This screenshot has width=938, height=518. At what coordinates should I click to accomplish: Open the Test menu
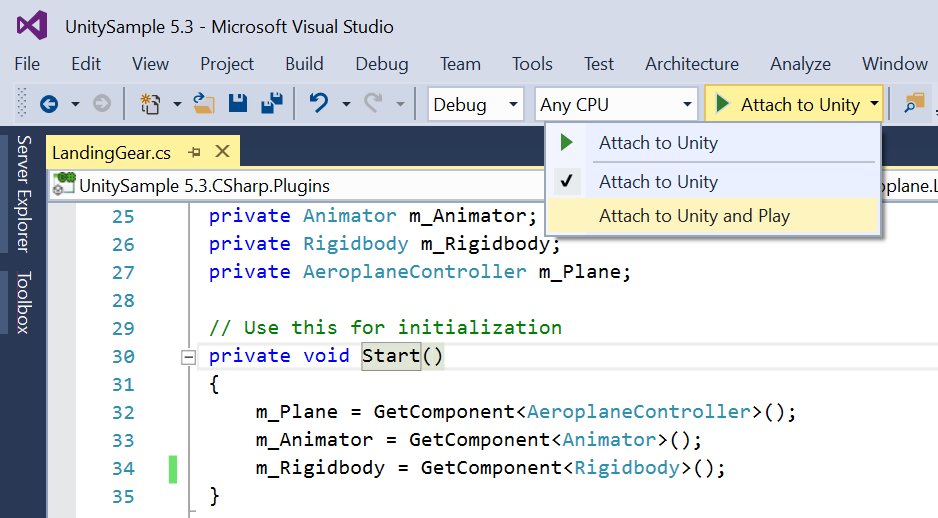coord(599,64)
